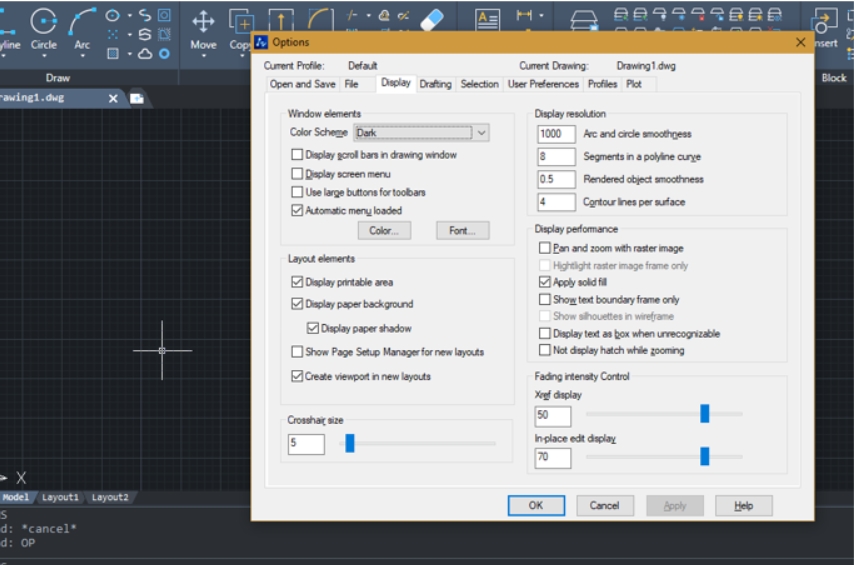Click Segments in a polyline curve field
Viewport: 854px width, 565px height.
click(556, 157)
